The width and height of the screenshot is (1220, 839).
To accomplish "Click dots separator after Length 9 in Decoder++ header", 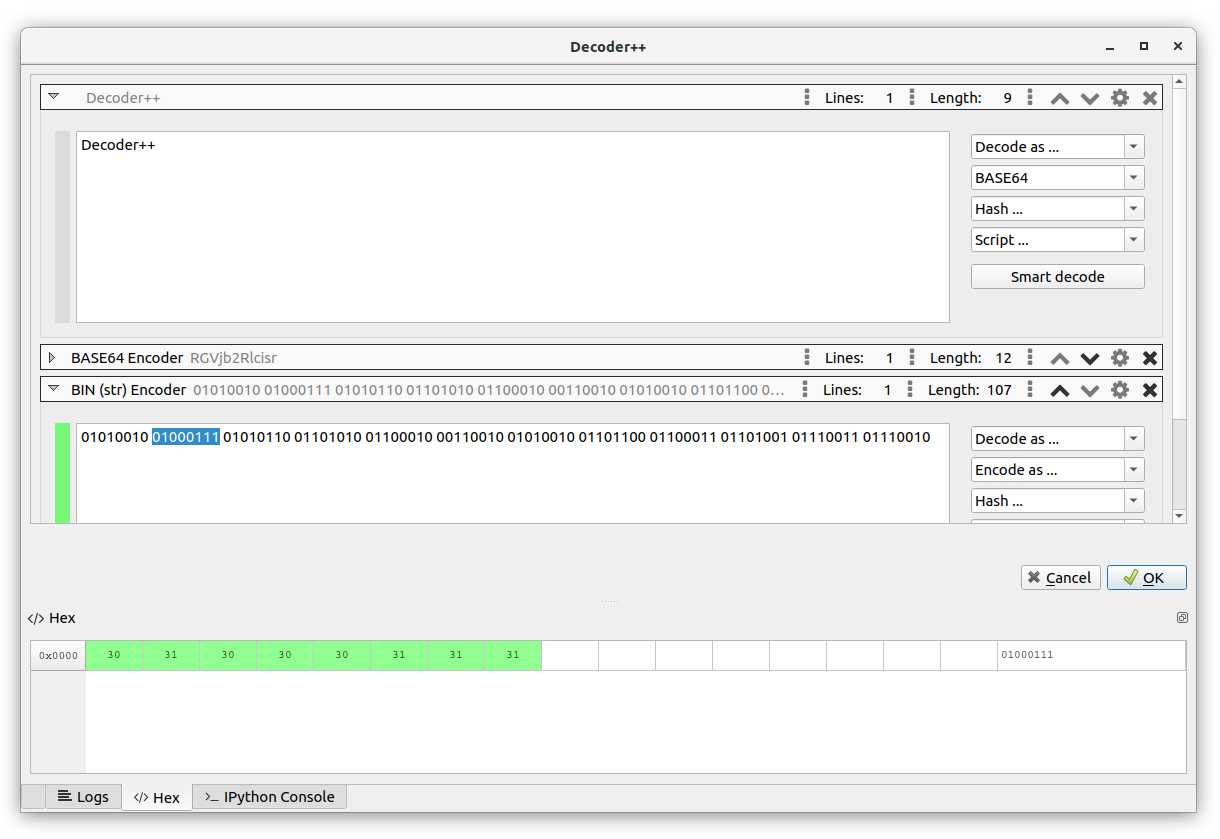I will pos(1030,98).
